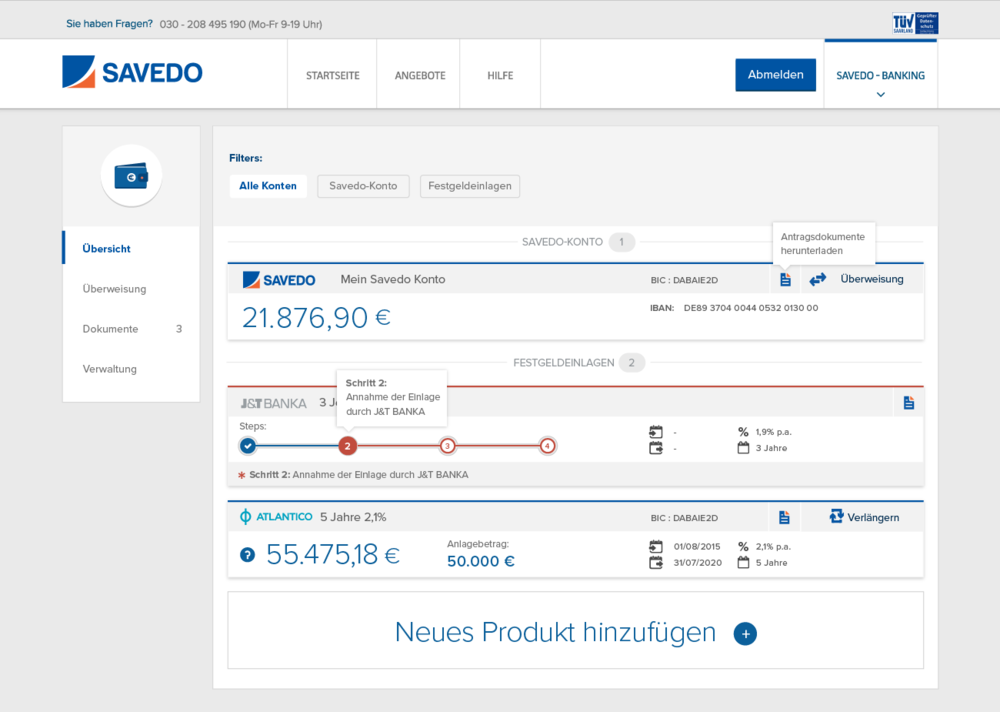1000x712 pixels.
Task: Click J&T BANKA duration calendar icon
Action: click(x=743, y=448)
